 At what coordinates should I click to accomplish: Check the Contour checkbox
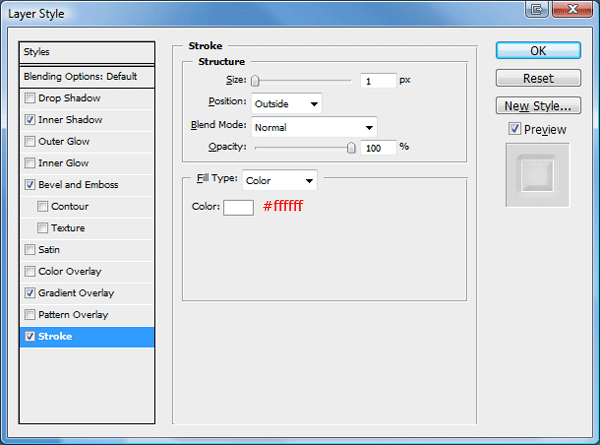pyautogui.click(x=42, y=207)
